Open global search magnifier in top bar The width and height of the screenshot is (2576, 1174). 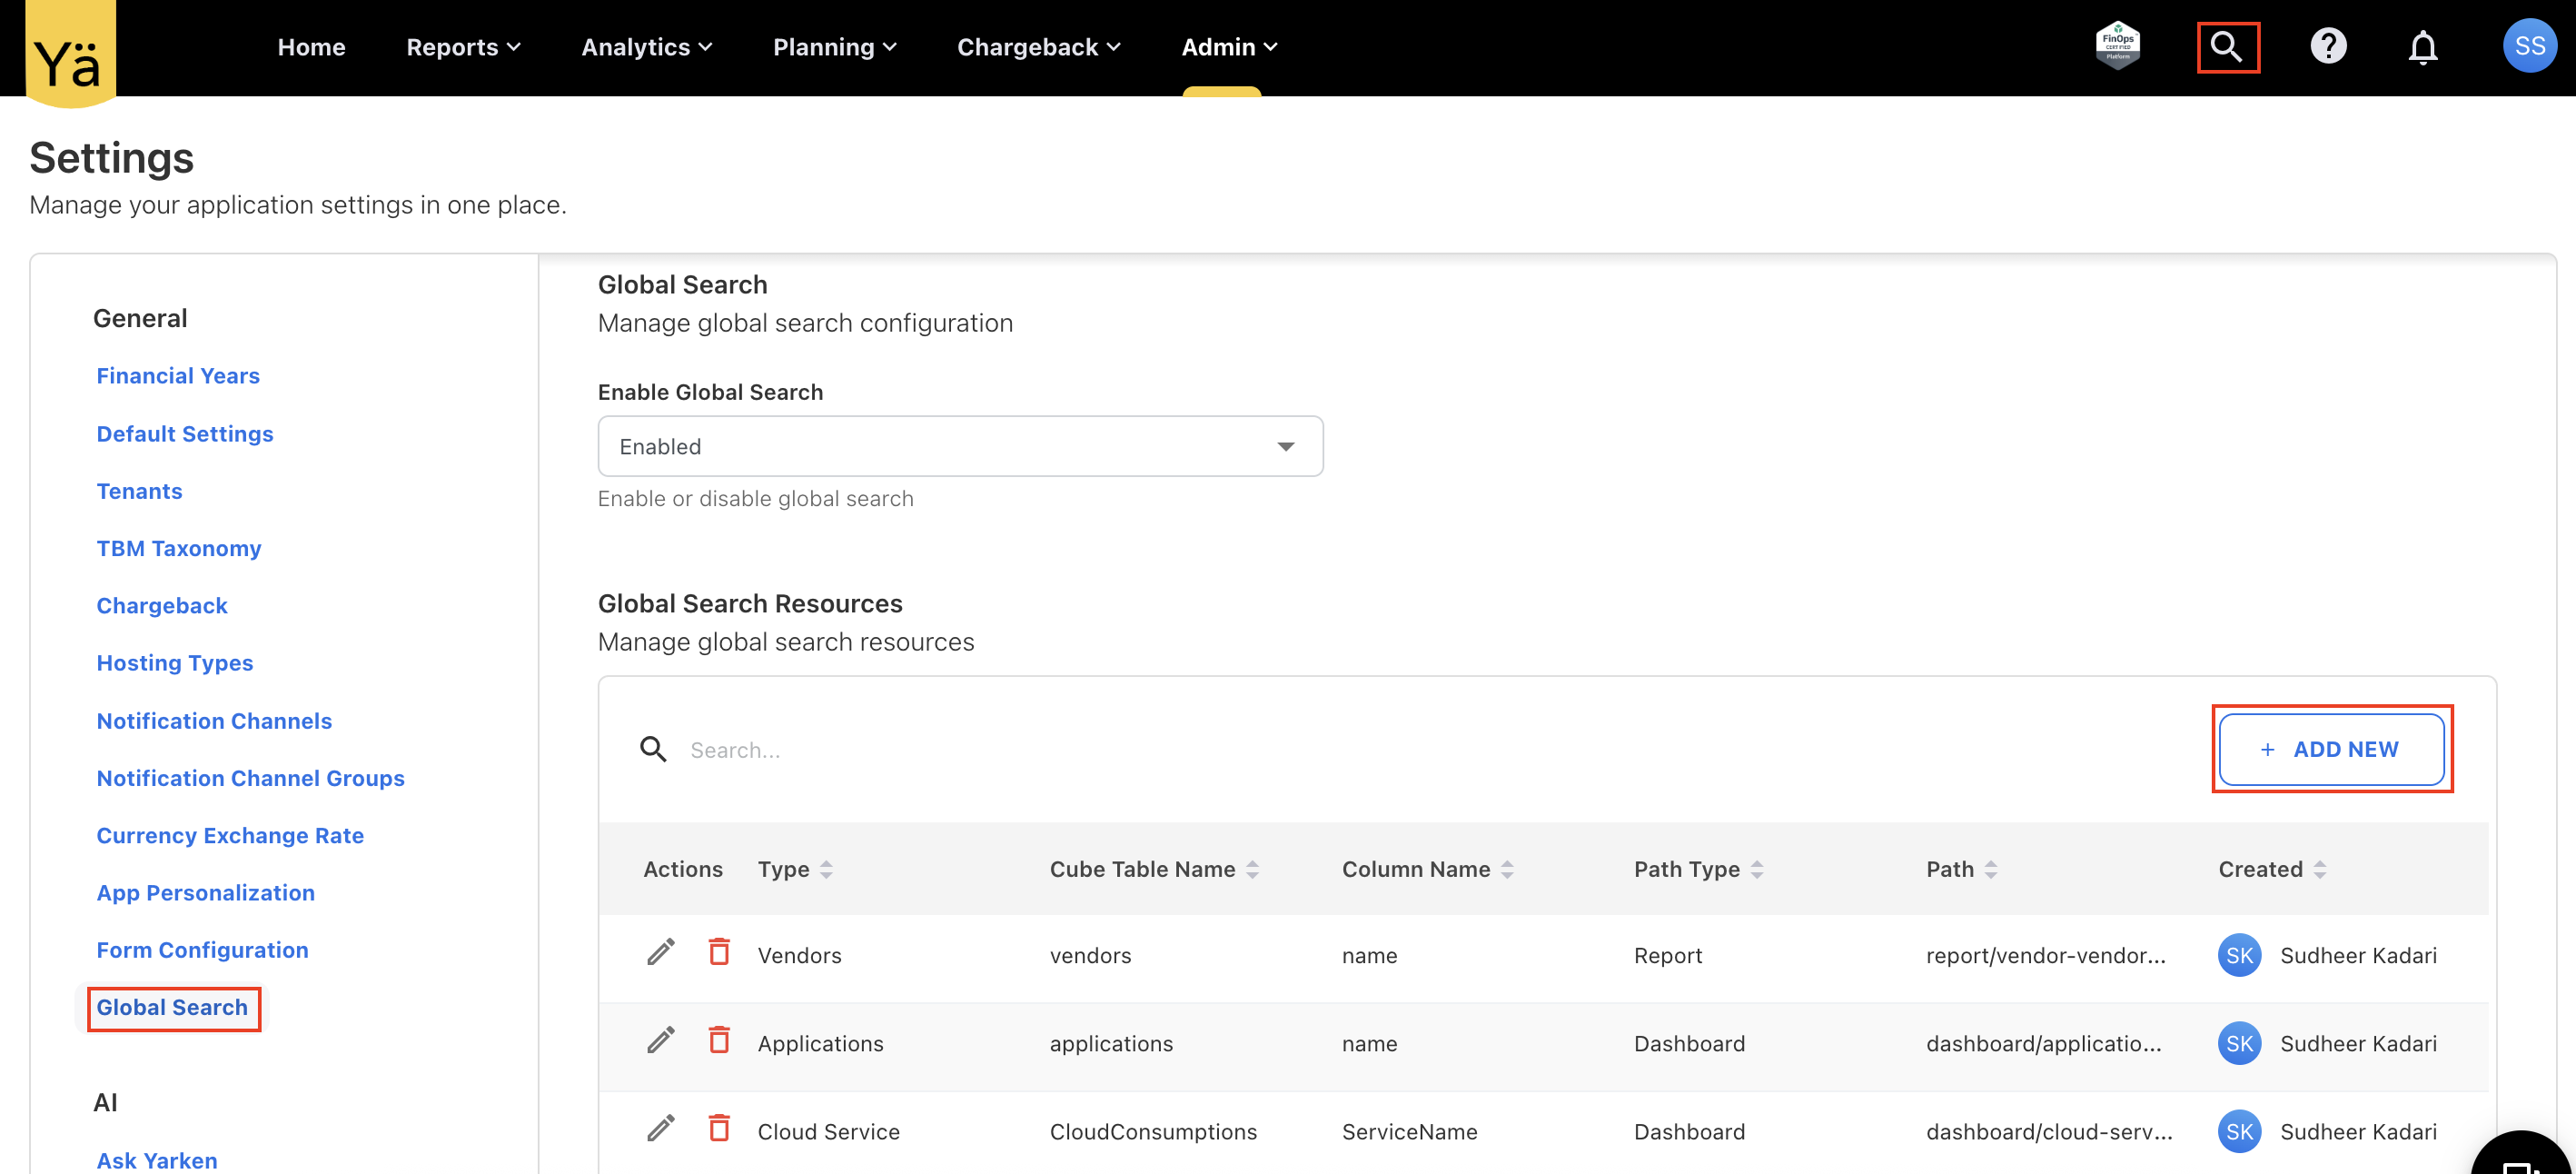pyautogui.click(x=2228, y=46)
